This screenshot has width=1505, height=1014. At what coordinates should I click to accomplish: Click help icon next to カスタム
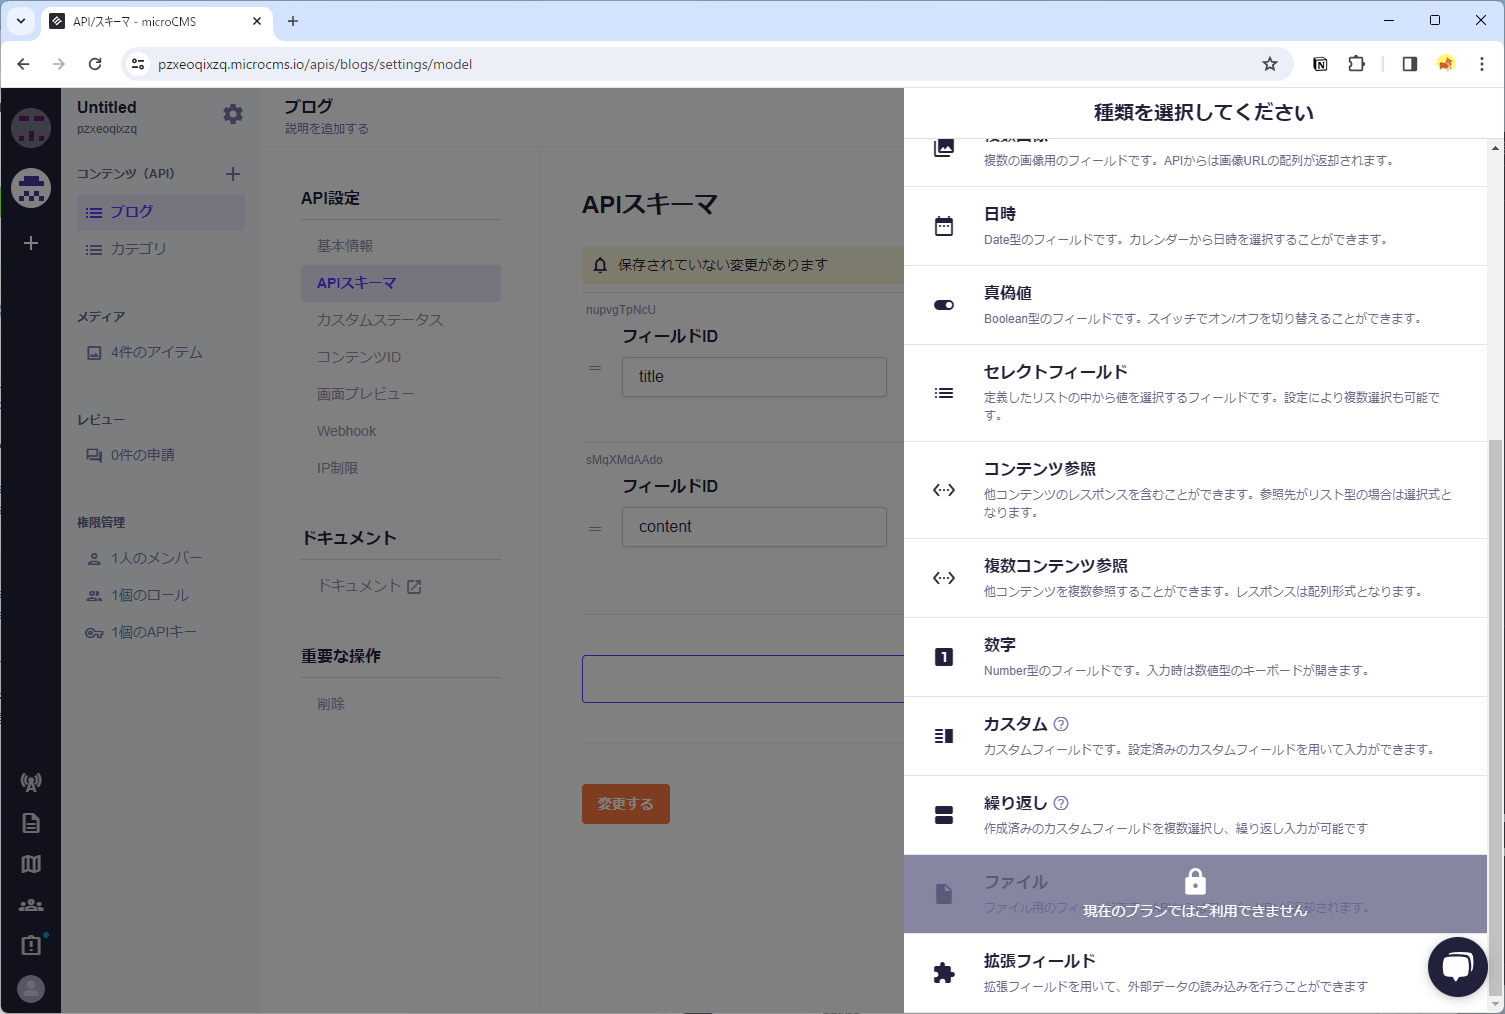pyautogui.click(x=1061, y=724)
